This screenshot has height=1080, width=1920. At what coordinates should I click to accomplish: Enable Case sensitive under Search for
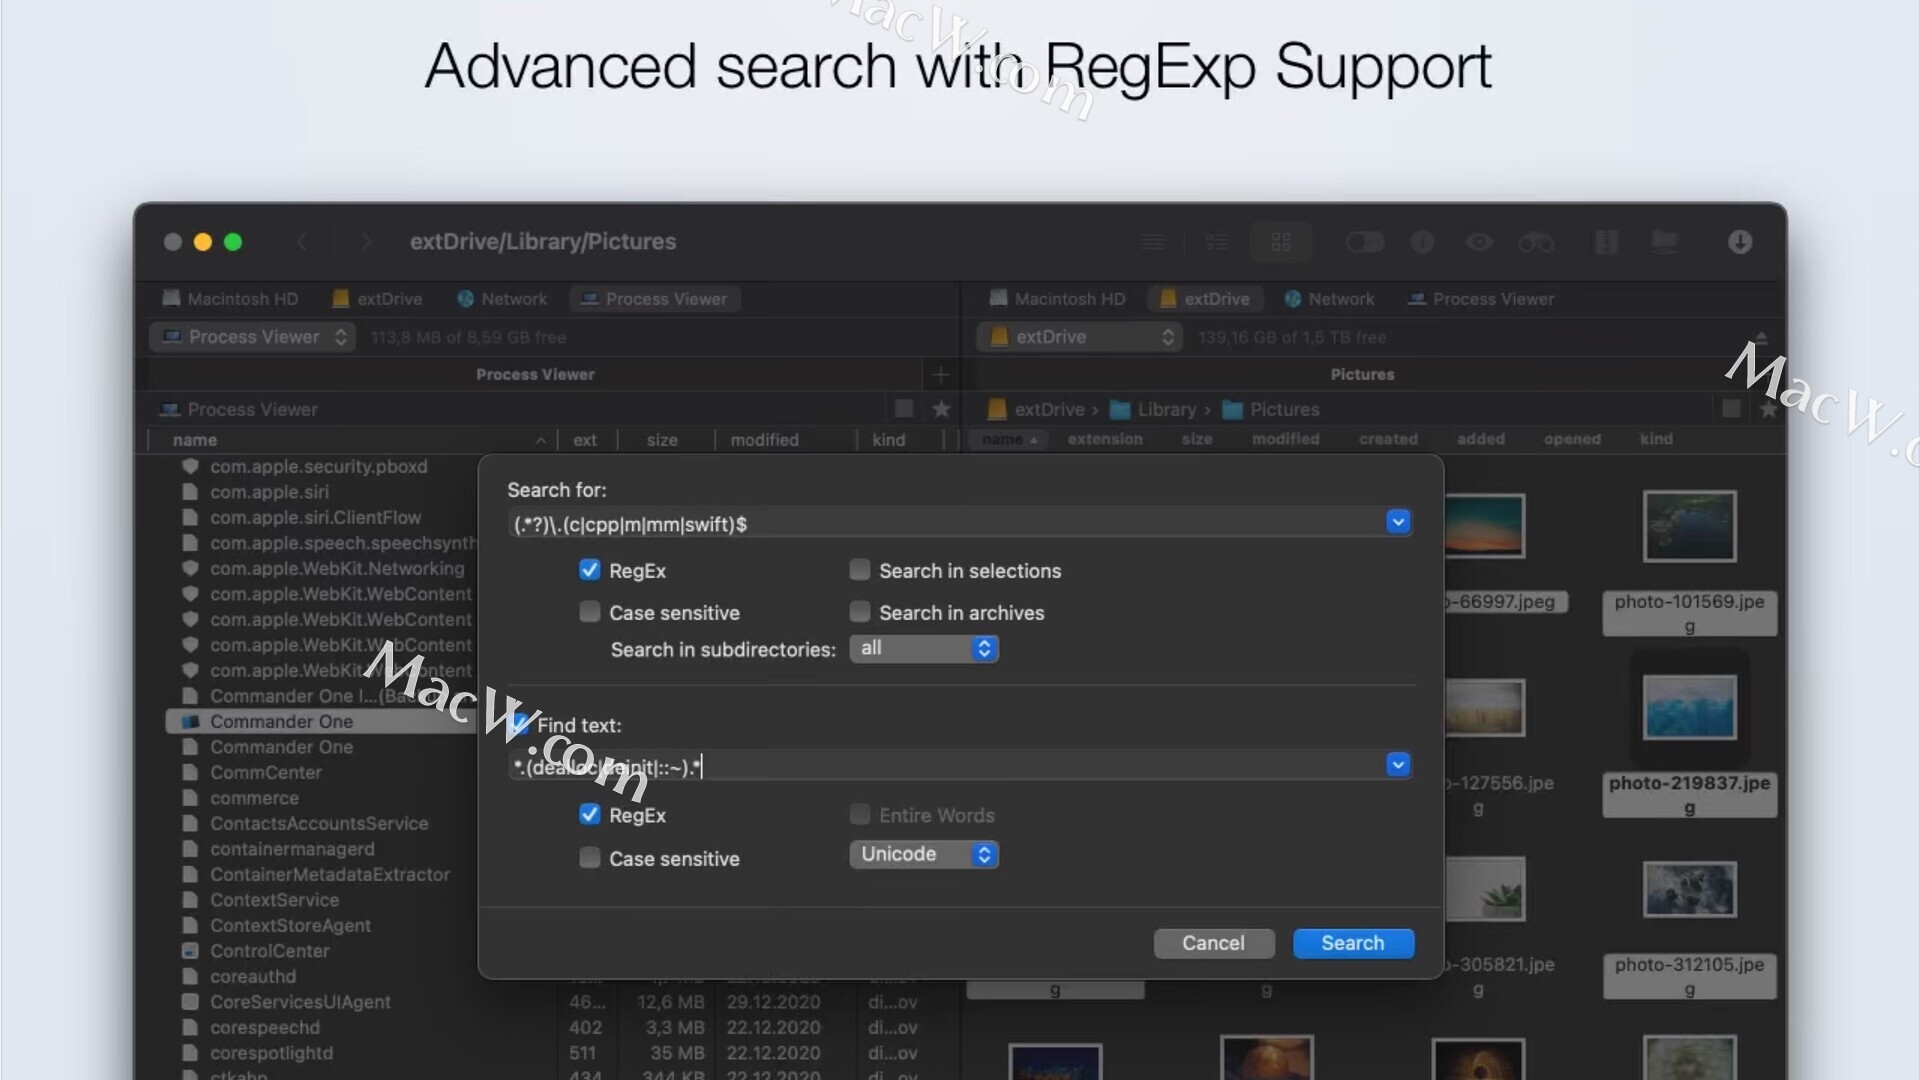click(x=590, y=612)
